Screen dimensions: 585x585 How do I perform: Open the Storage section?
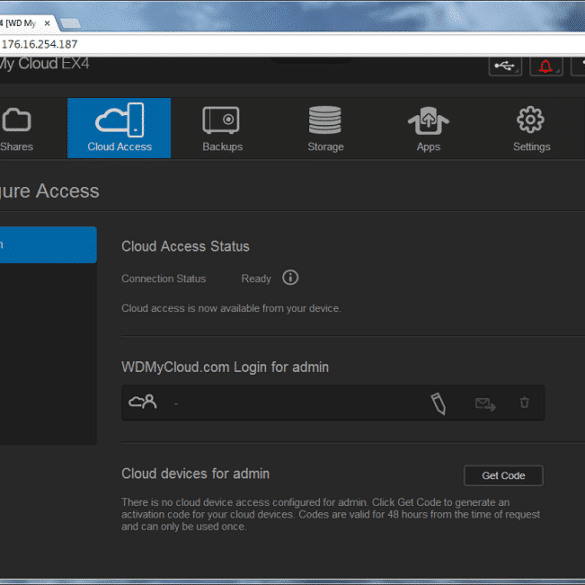click(x=325, y=128)
